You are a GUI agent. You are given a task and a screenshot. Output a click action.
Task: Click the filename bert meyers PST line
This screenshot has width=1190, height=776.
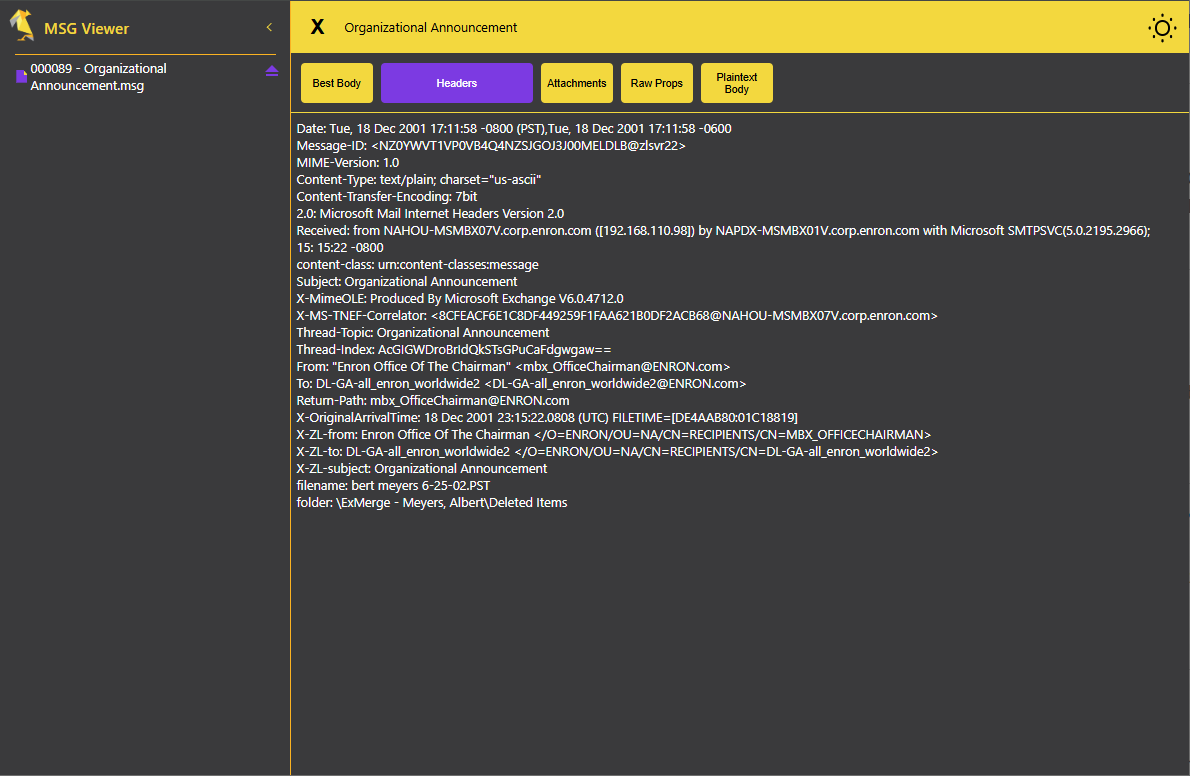(x=393, y=486)
